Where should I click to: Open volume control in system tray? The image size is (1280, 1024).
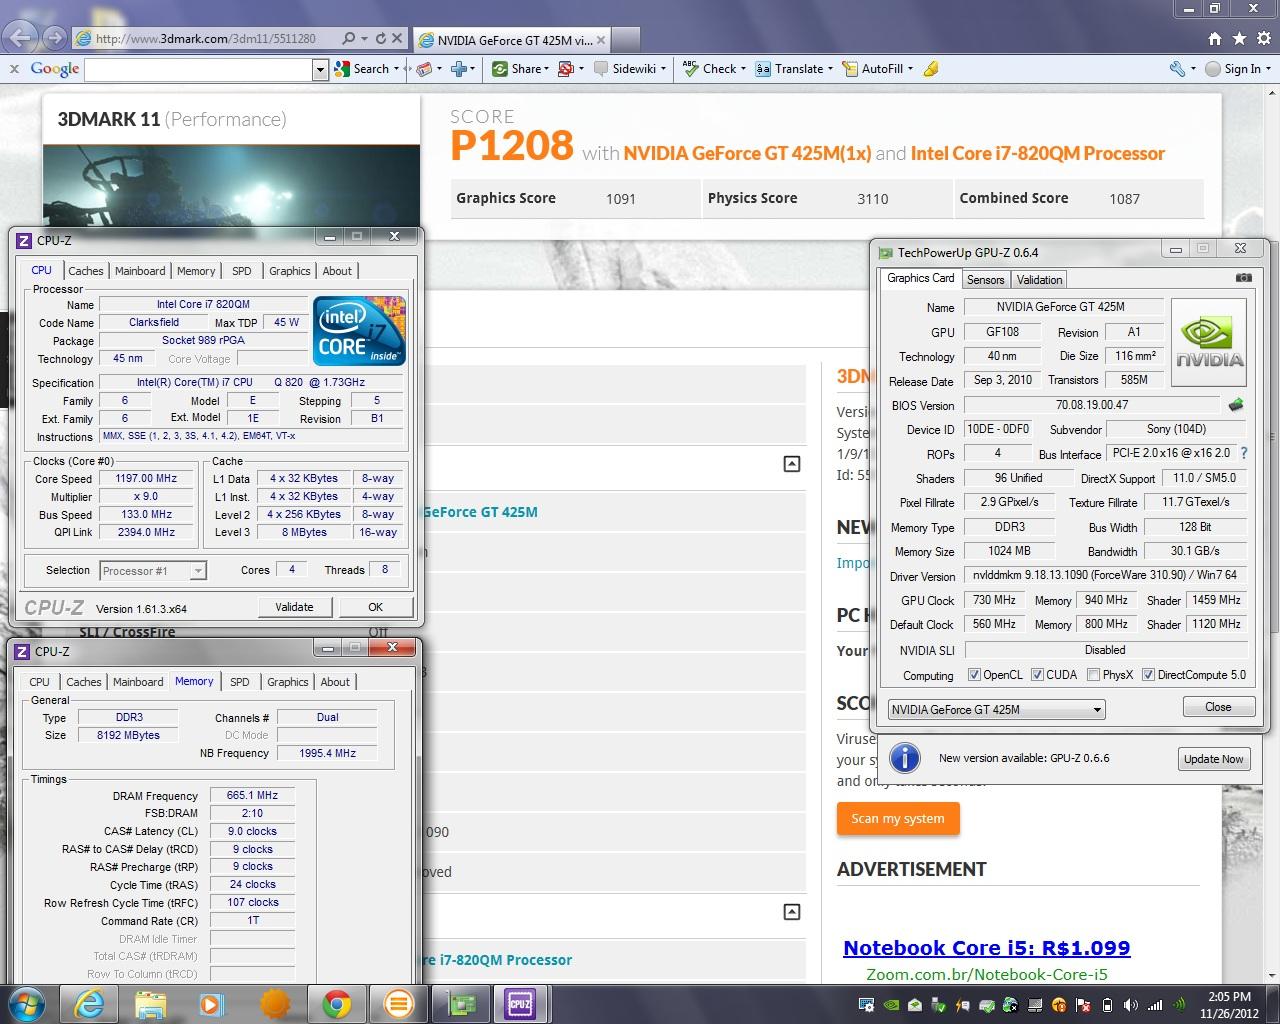(x=1130, y=1005)
